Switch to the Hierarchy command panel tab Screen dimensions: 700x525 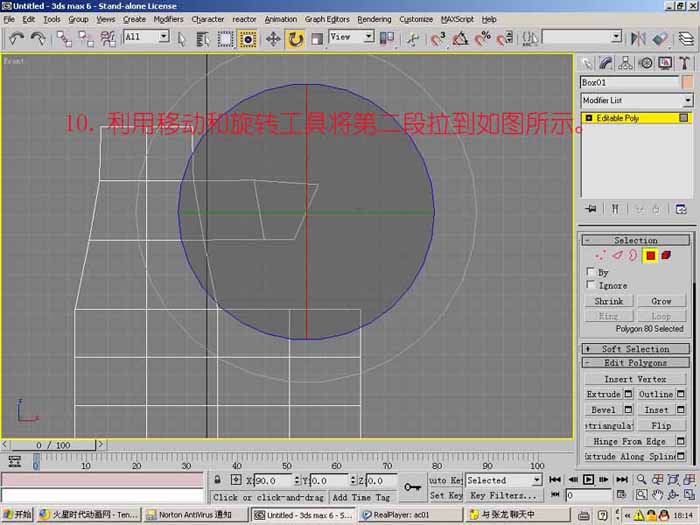point(625,63)
